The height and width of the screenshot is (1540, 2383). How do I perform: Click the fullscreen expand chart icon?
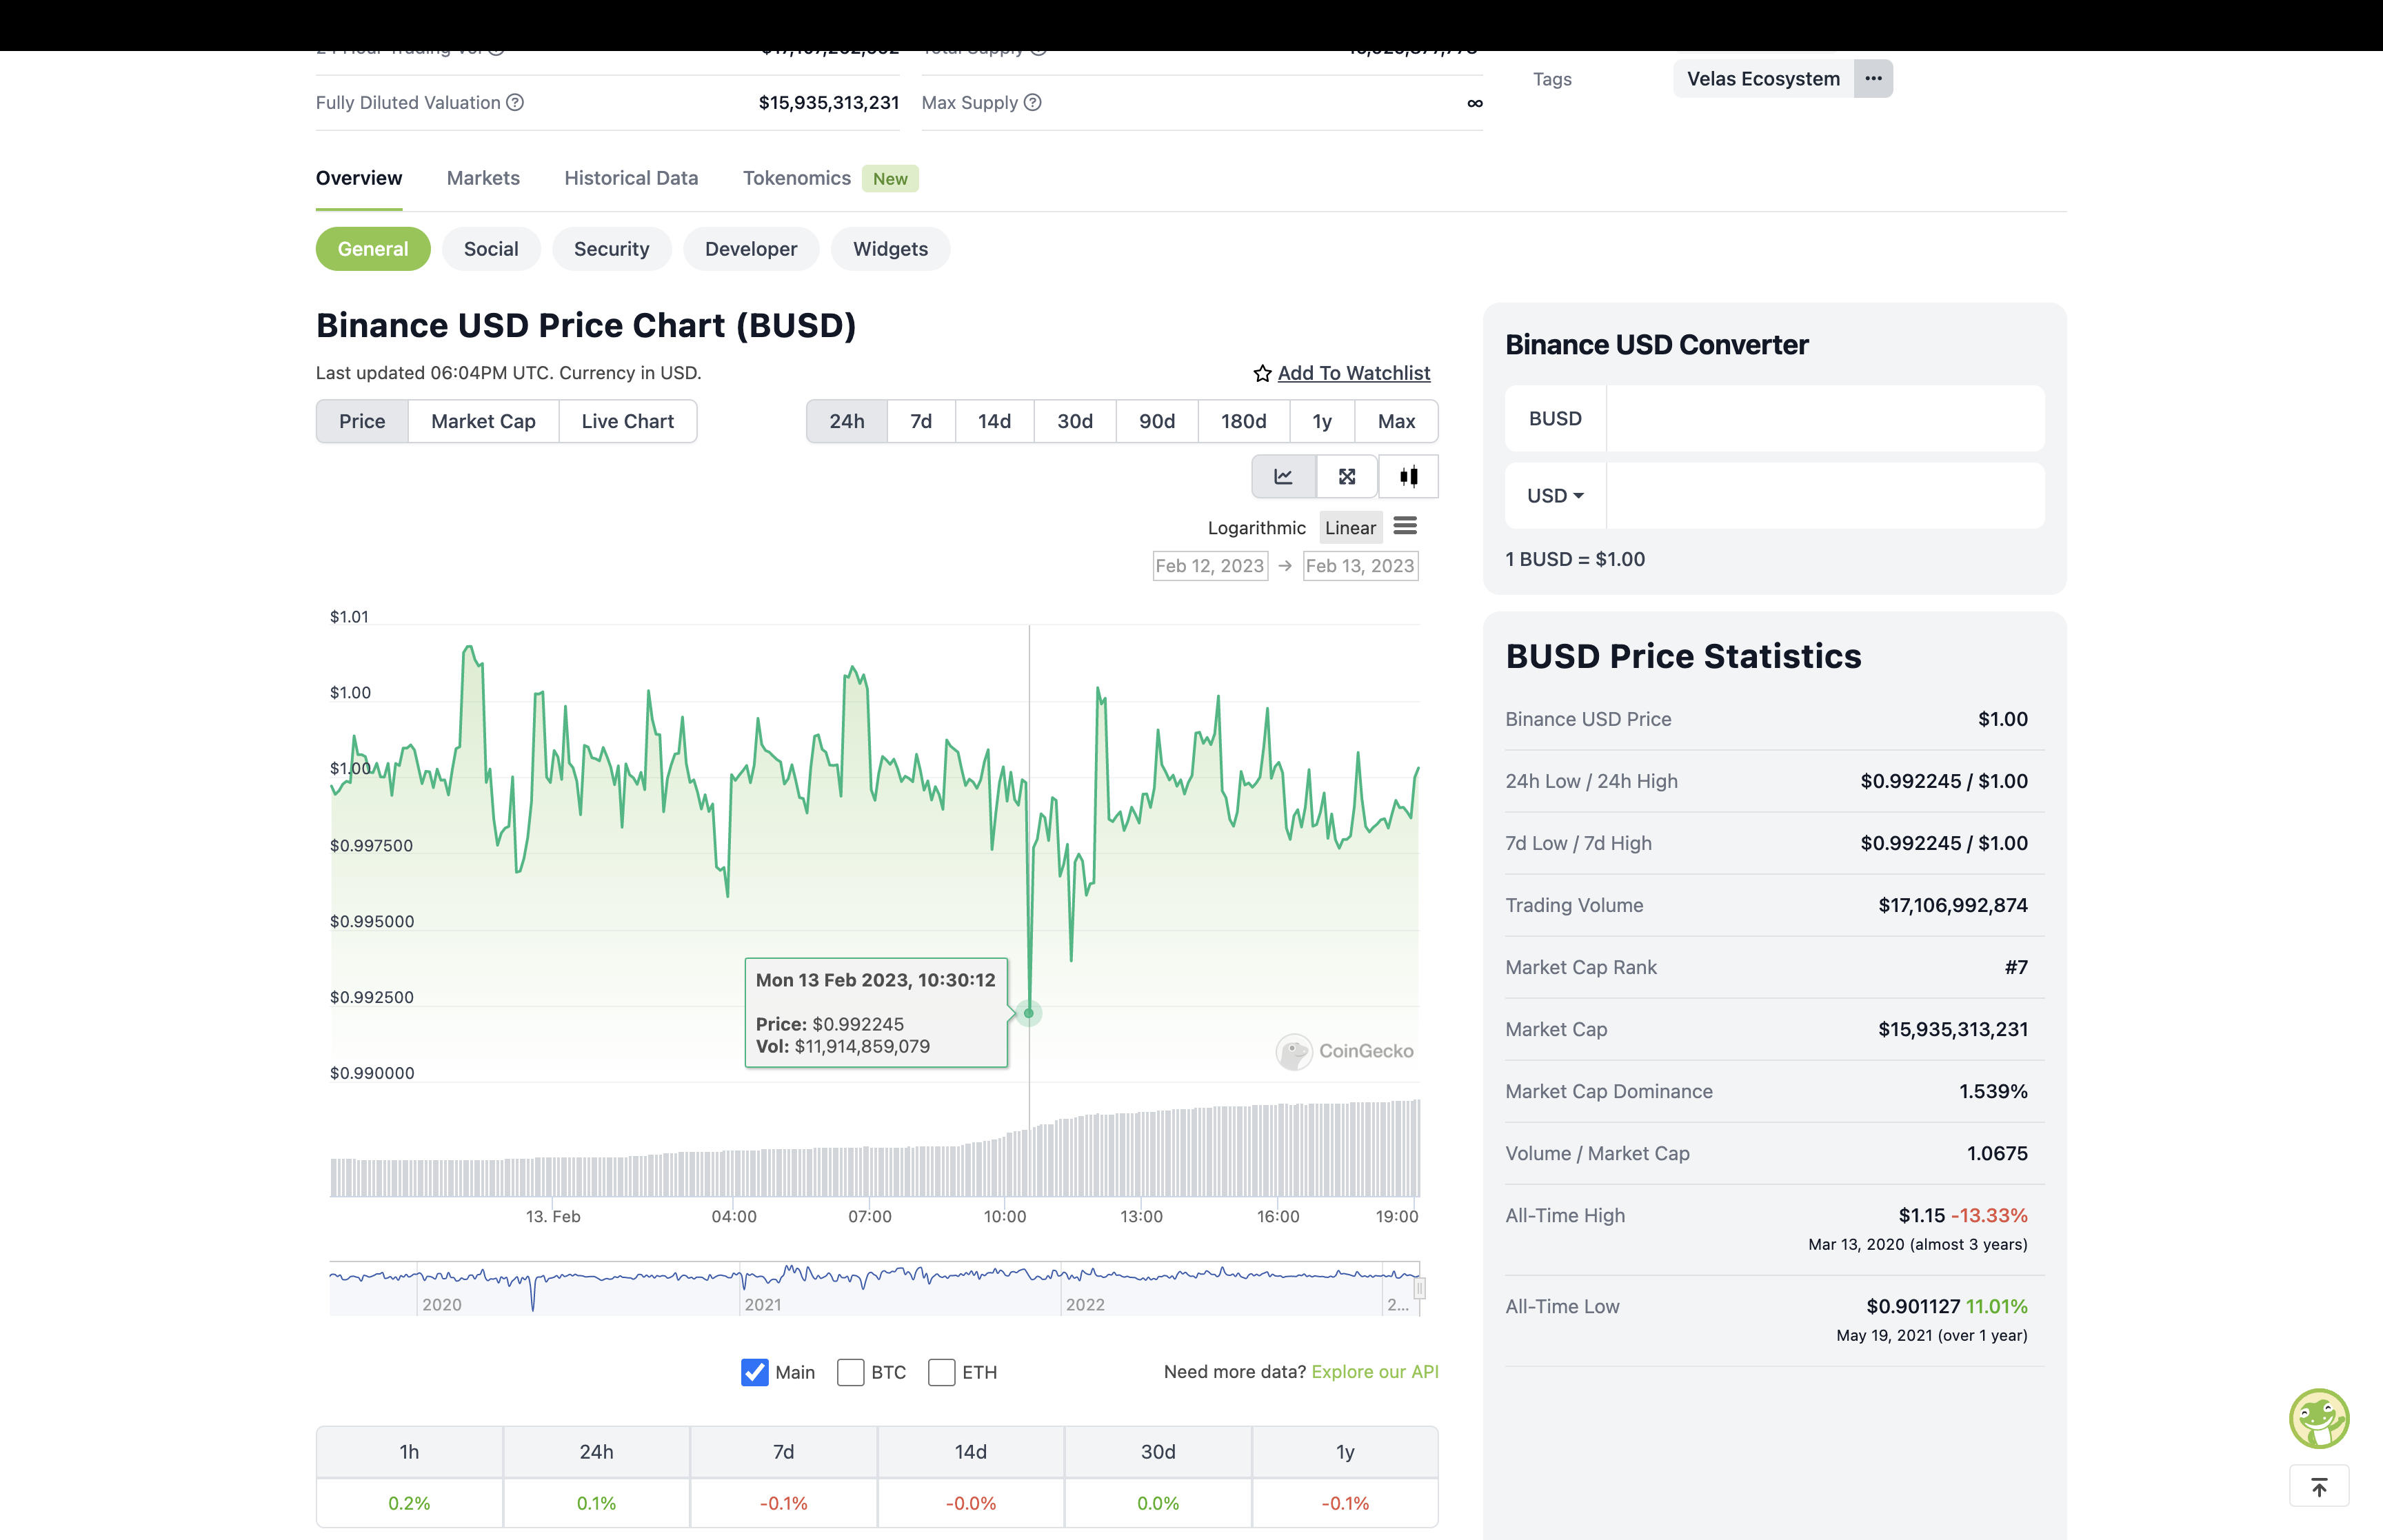click(x=1347, y=476)
